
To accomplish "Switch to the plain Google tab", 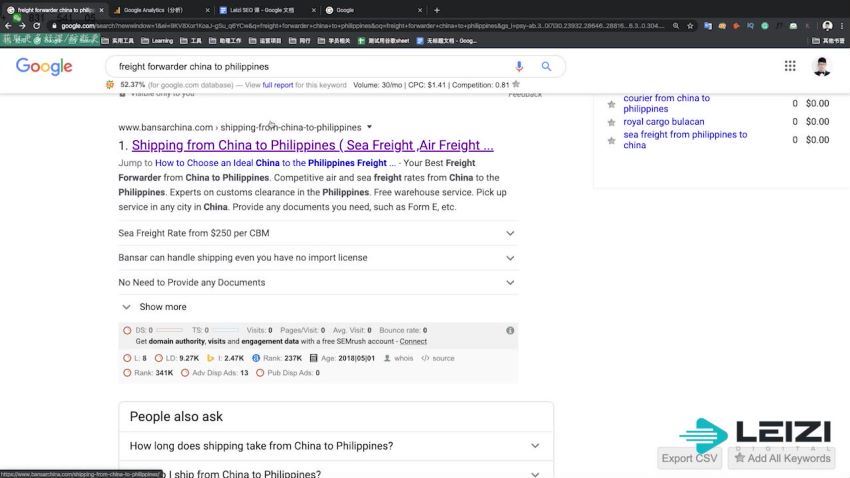I will pyautogui.click(x=374, y=10).
